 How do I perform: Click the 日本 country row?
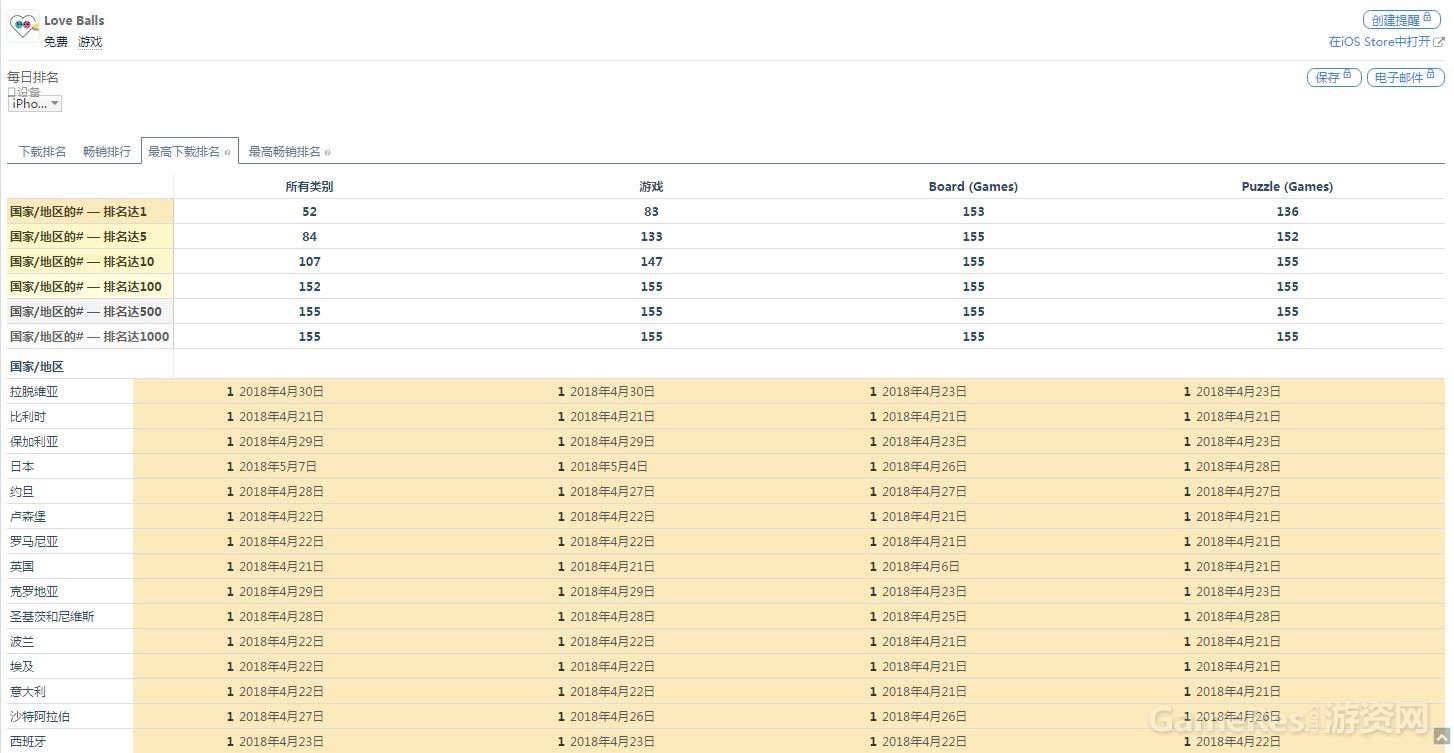coord(726,467)
